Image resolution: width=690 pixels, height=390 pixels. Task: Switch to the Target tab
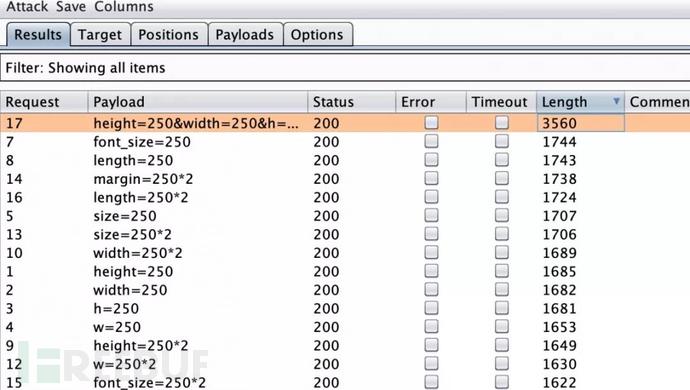(x=100, y=34)
